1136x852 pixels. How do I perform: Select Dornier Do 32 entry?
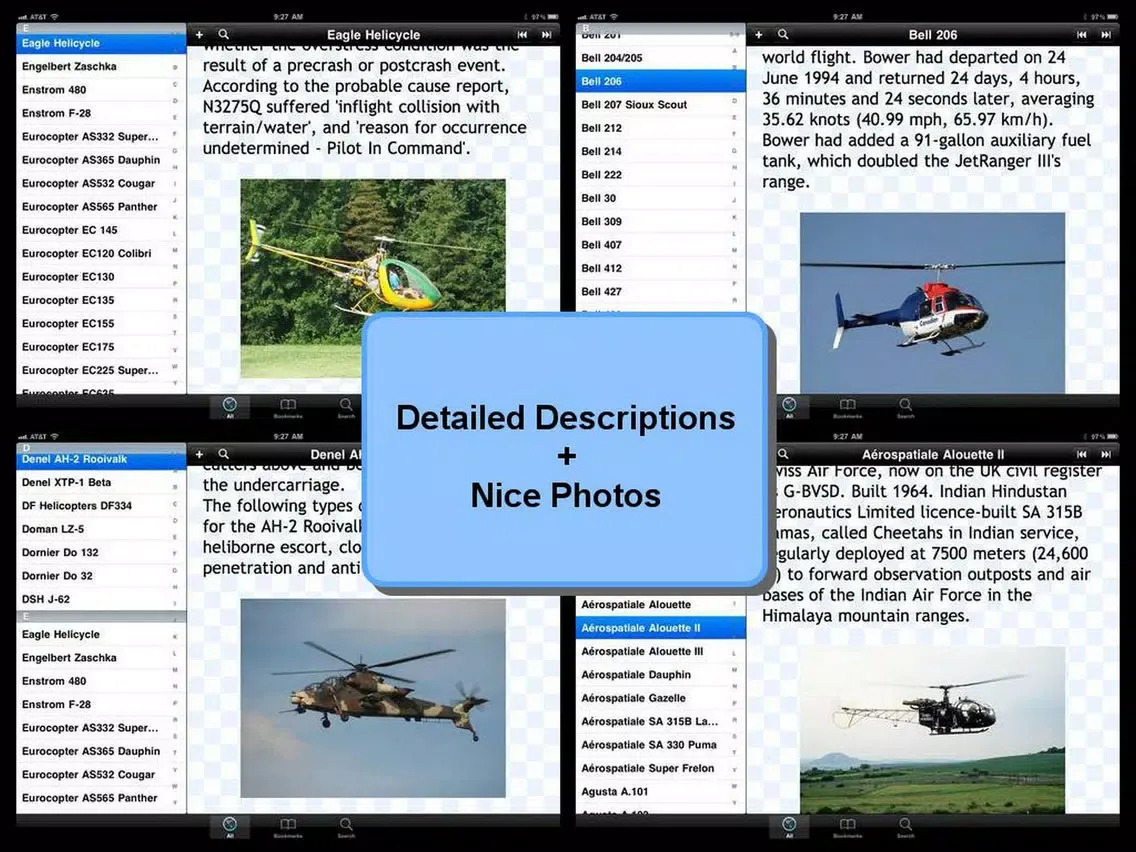pos(101,576)
